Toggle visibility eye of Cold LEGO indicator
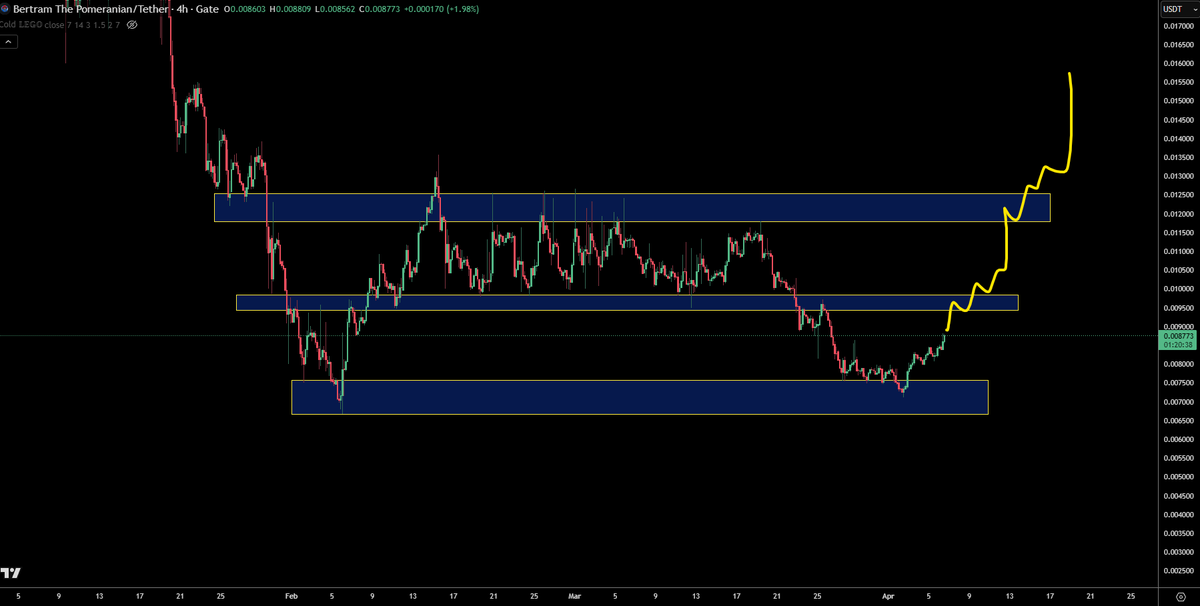This screenshot has width=1200, height=606. point(131,24)
